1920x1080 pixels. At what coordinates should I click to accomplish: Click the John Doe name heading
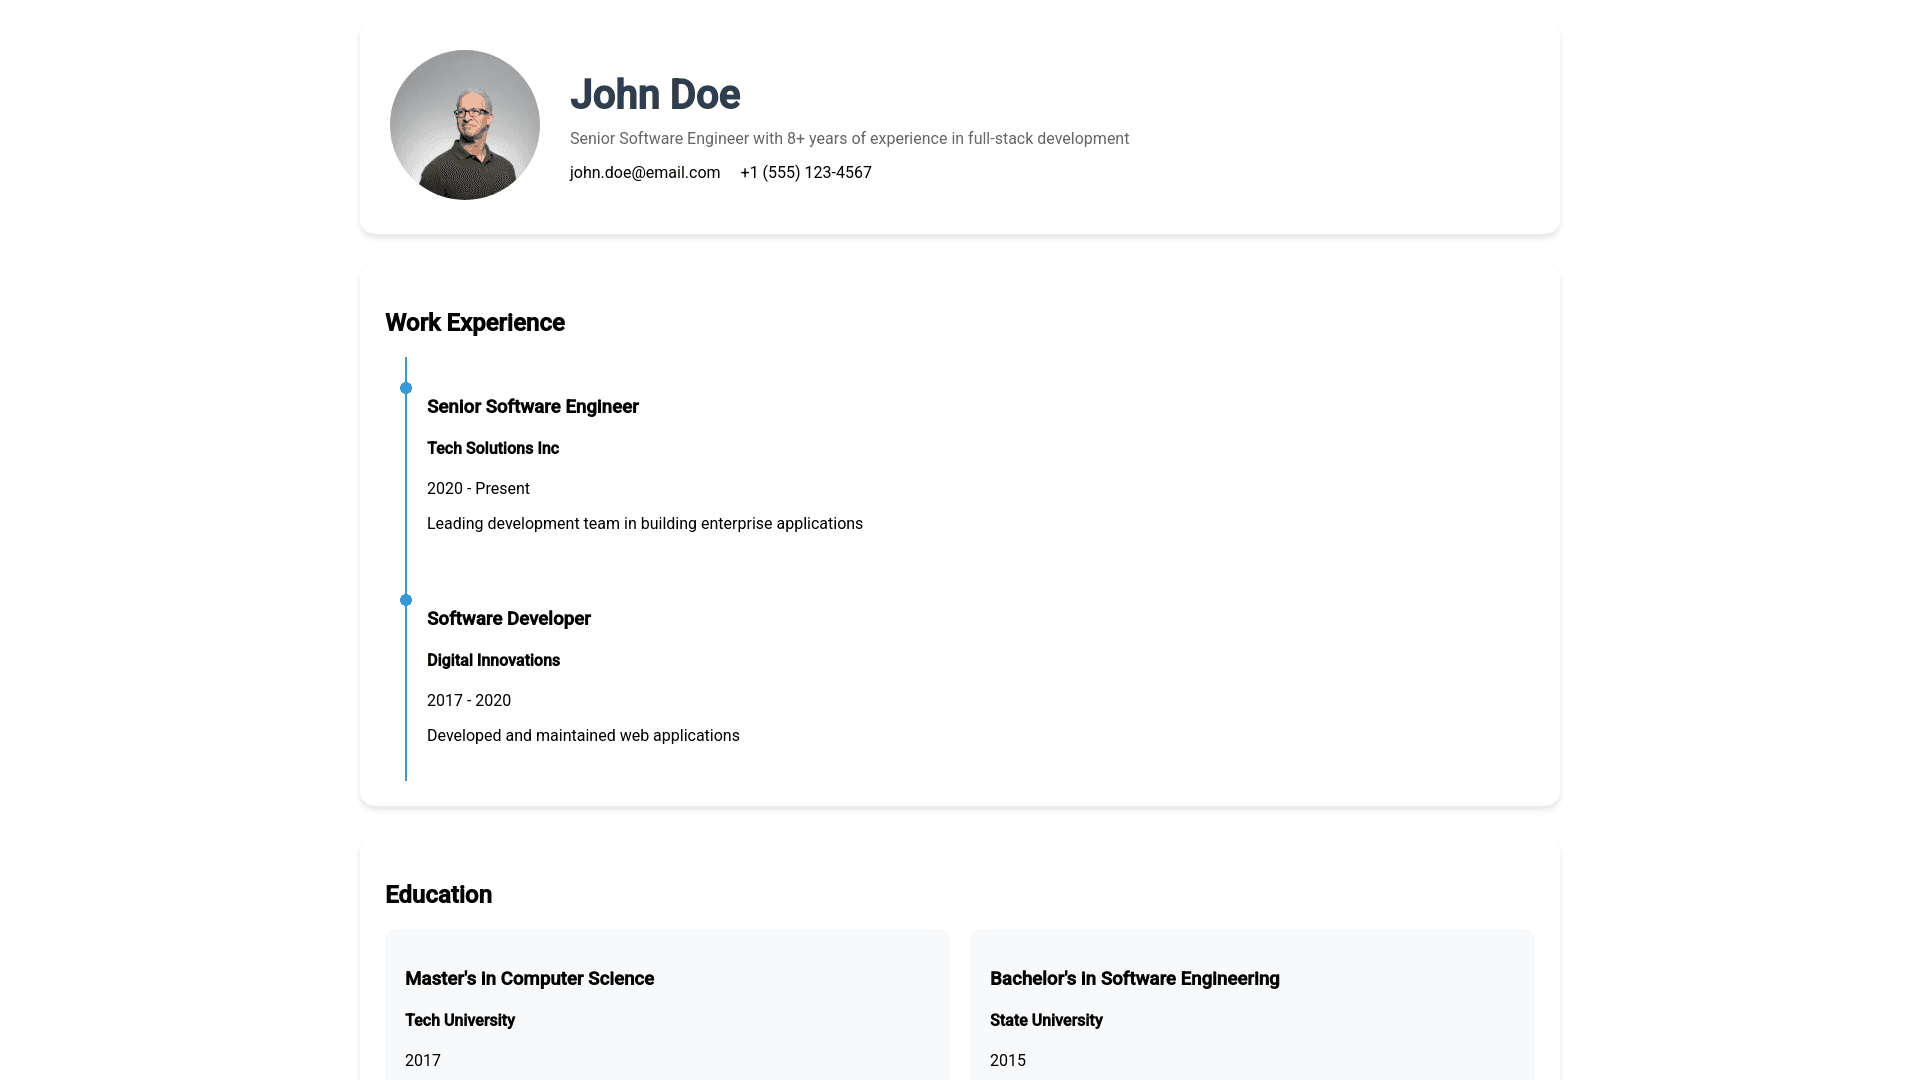(x=655, y=95)
